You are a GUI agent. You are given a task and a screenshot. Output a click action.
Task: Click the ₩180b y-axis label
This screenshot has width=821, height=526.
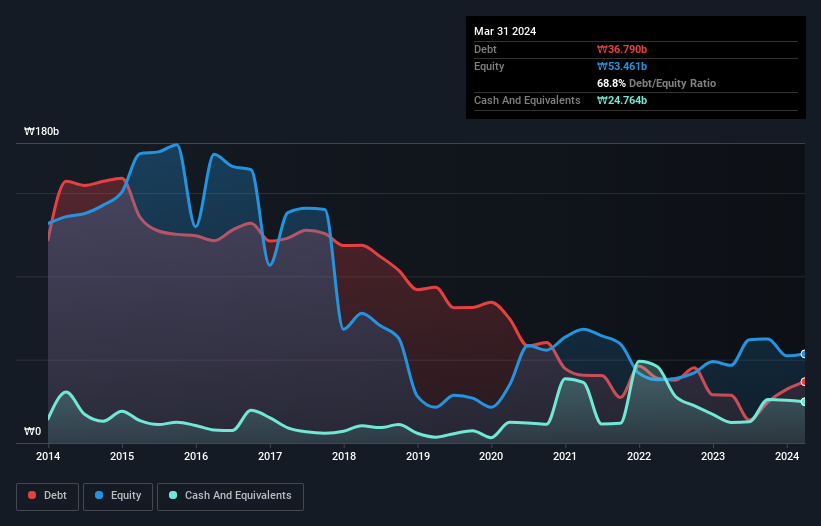(x=41, y=131)
